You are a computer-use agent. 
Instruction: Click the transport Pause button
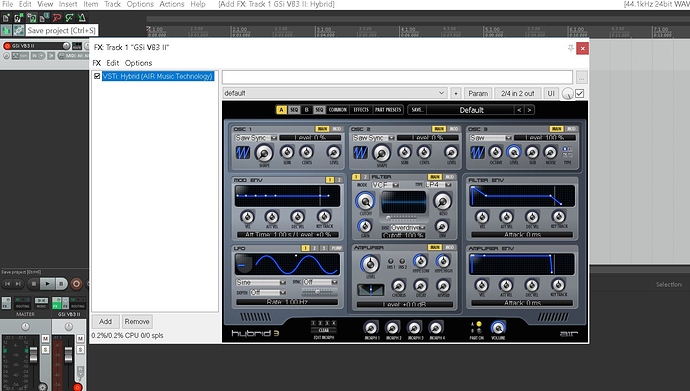(61, 284)
